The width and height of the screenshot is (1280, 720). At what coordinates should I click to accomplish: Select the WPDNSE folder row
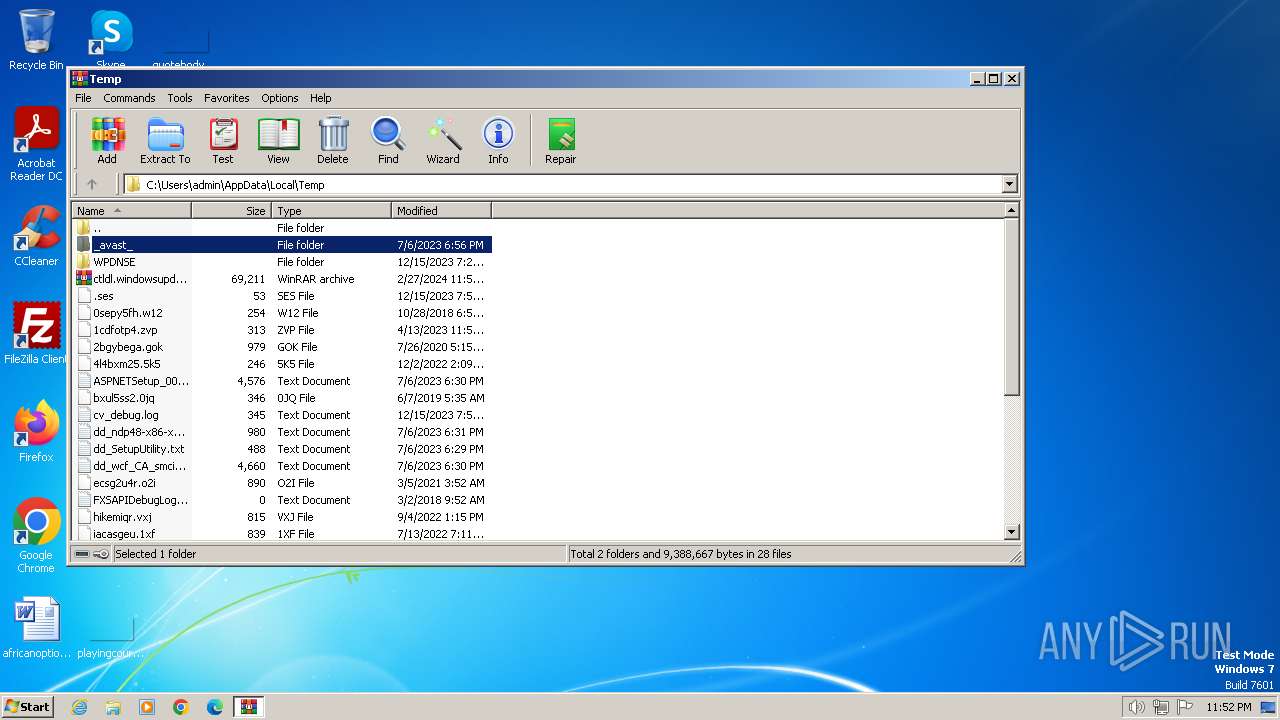[x=282, y=262]
